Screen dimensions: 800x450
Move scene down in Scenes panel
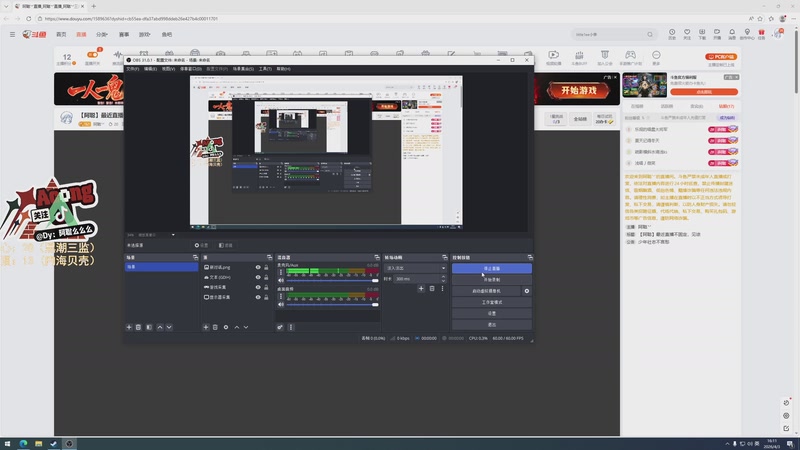(x=169, y=327)
